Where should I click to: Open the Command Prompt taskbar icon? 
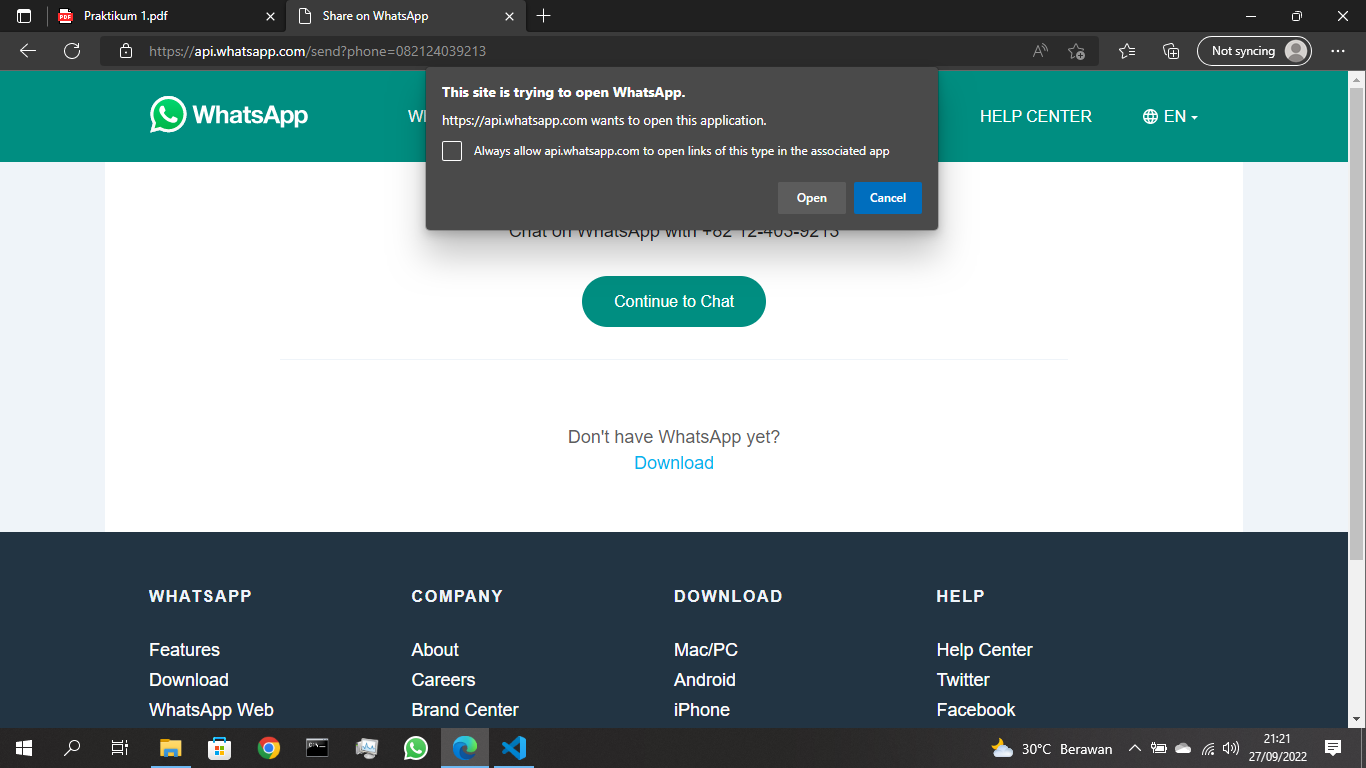coord(317,748)
